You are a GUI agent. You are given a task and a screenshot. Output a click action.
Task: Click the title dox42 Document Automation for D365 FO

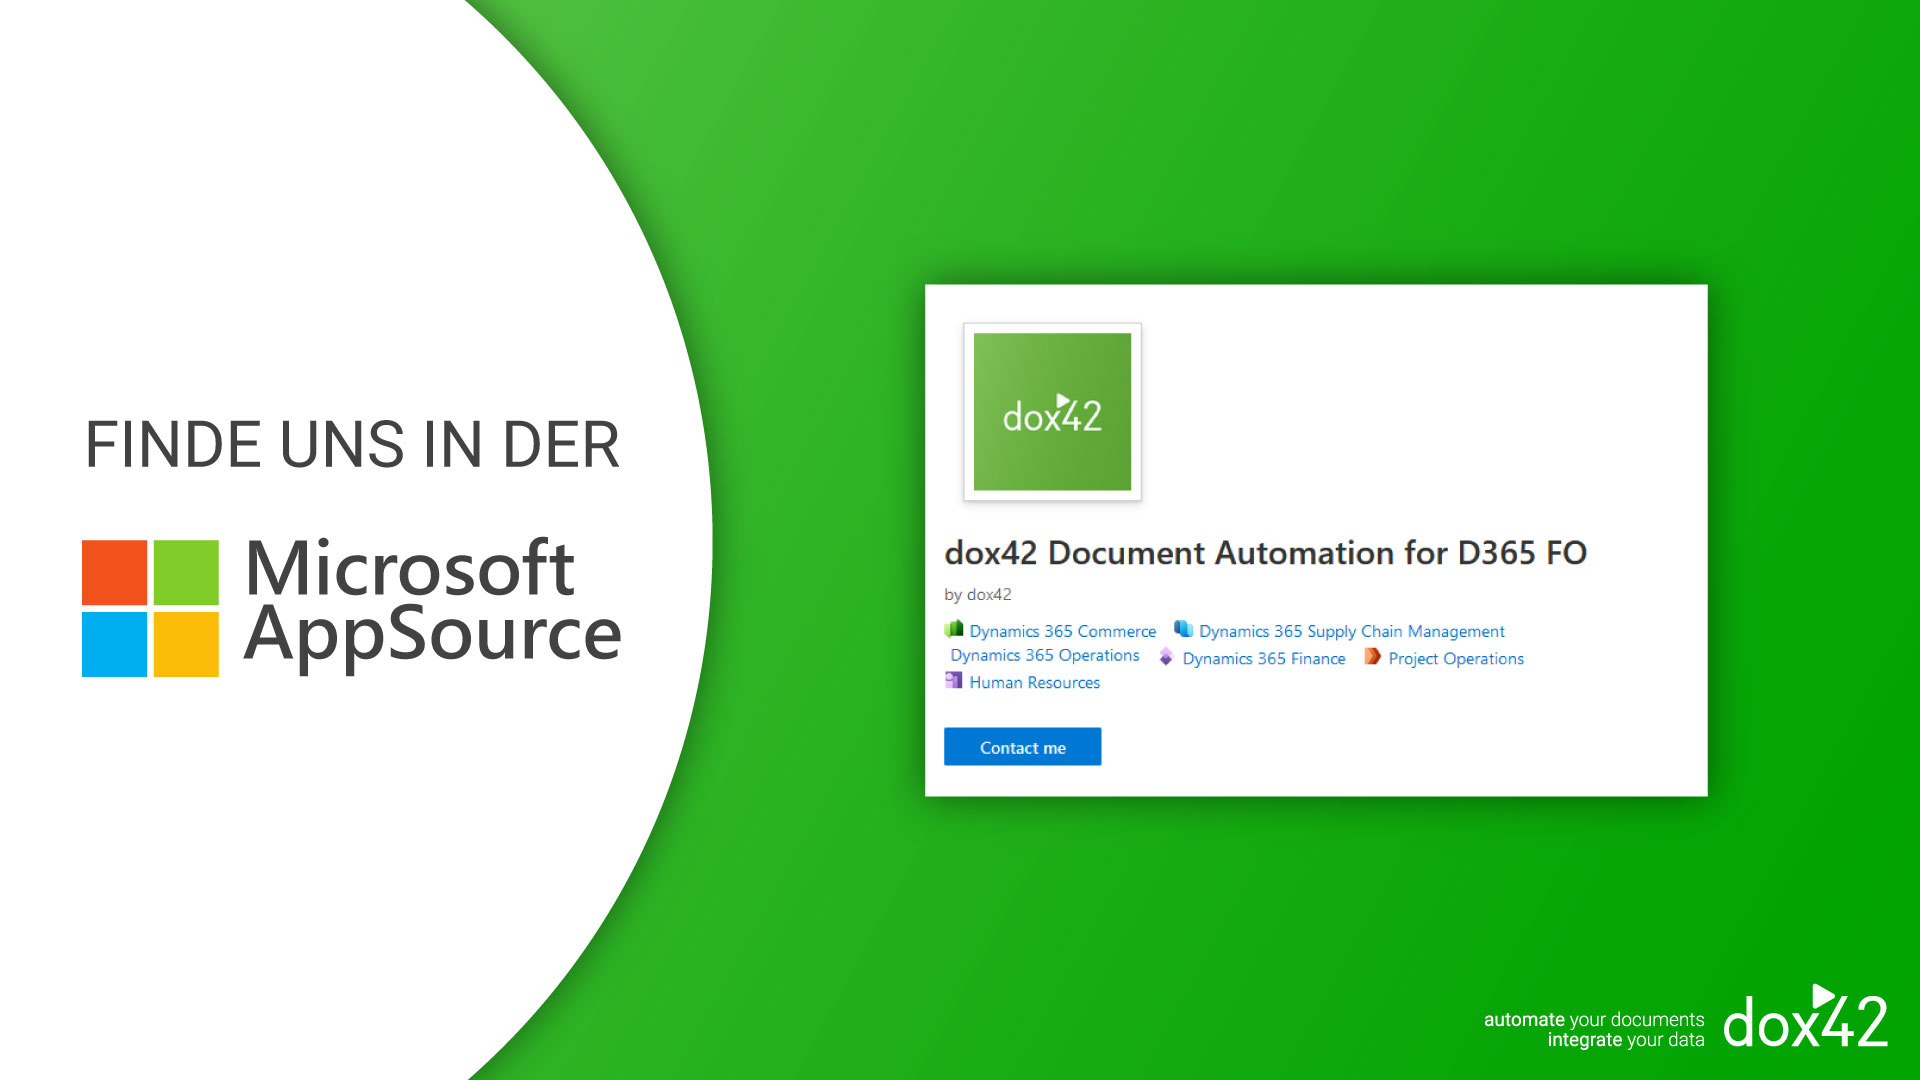pos(1265,552)
